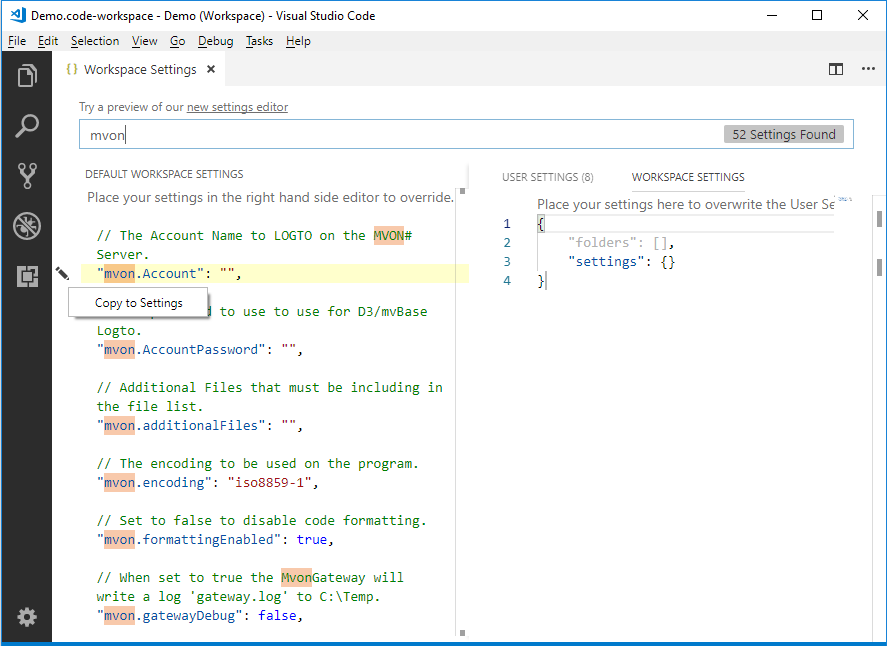Click line number 1 in right editor
This screenshot has width=887, height=646.
(507, 224)
